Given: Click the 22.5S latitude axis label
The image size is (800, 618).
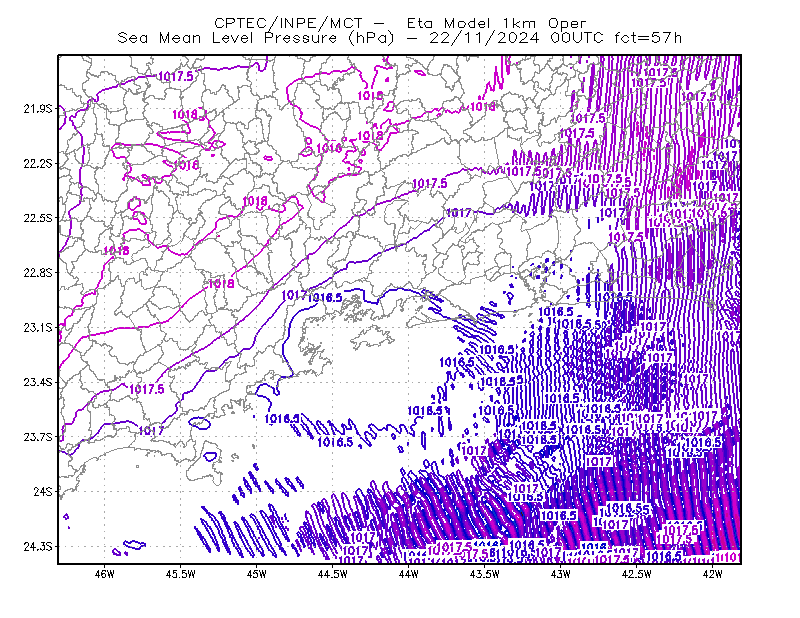Looking at the screenshot, I should (38, 218).
